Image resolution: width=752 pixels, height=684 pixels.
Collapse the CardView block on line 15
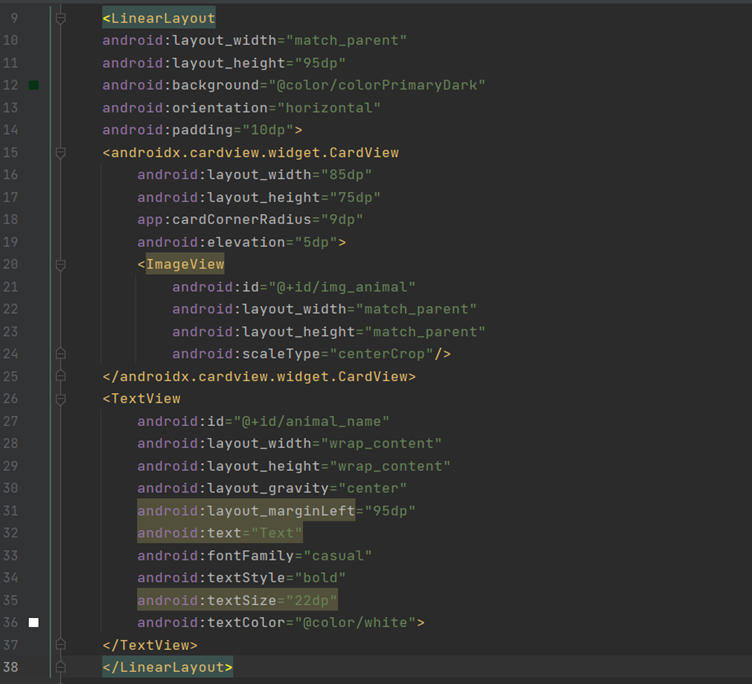[x=61, y=153]
